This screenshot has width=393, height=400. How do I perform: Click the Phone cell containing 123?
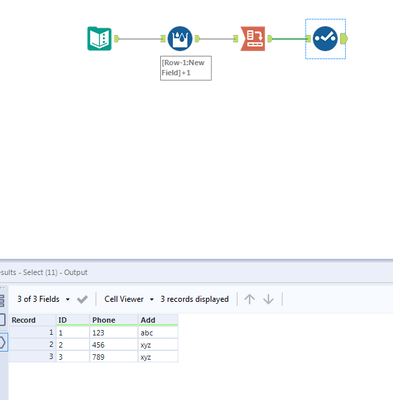point(114,333)
